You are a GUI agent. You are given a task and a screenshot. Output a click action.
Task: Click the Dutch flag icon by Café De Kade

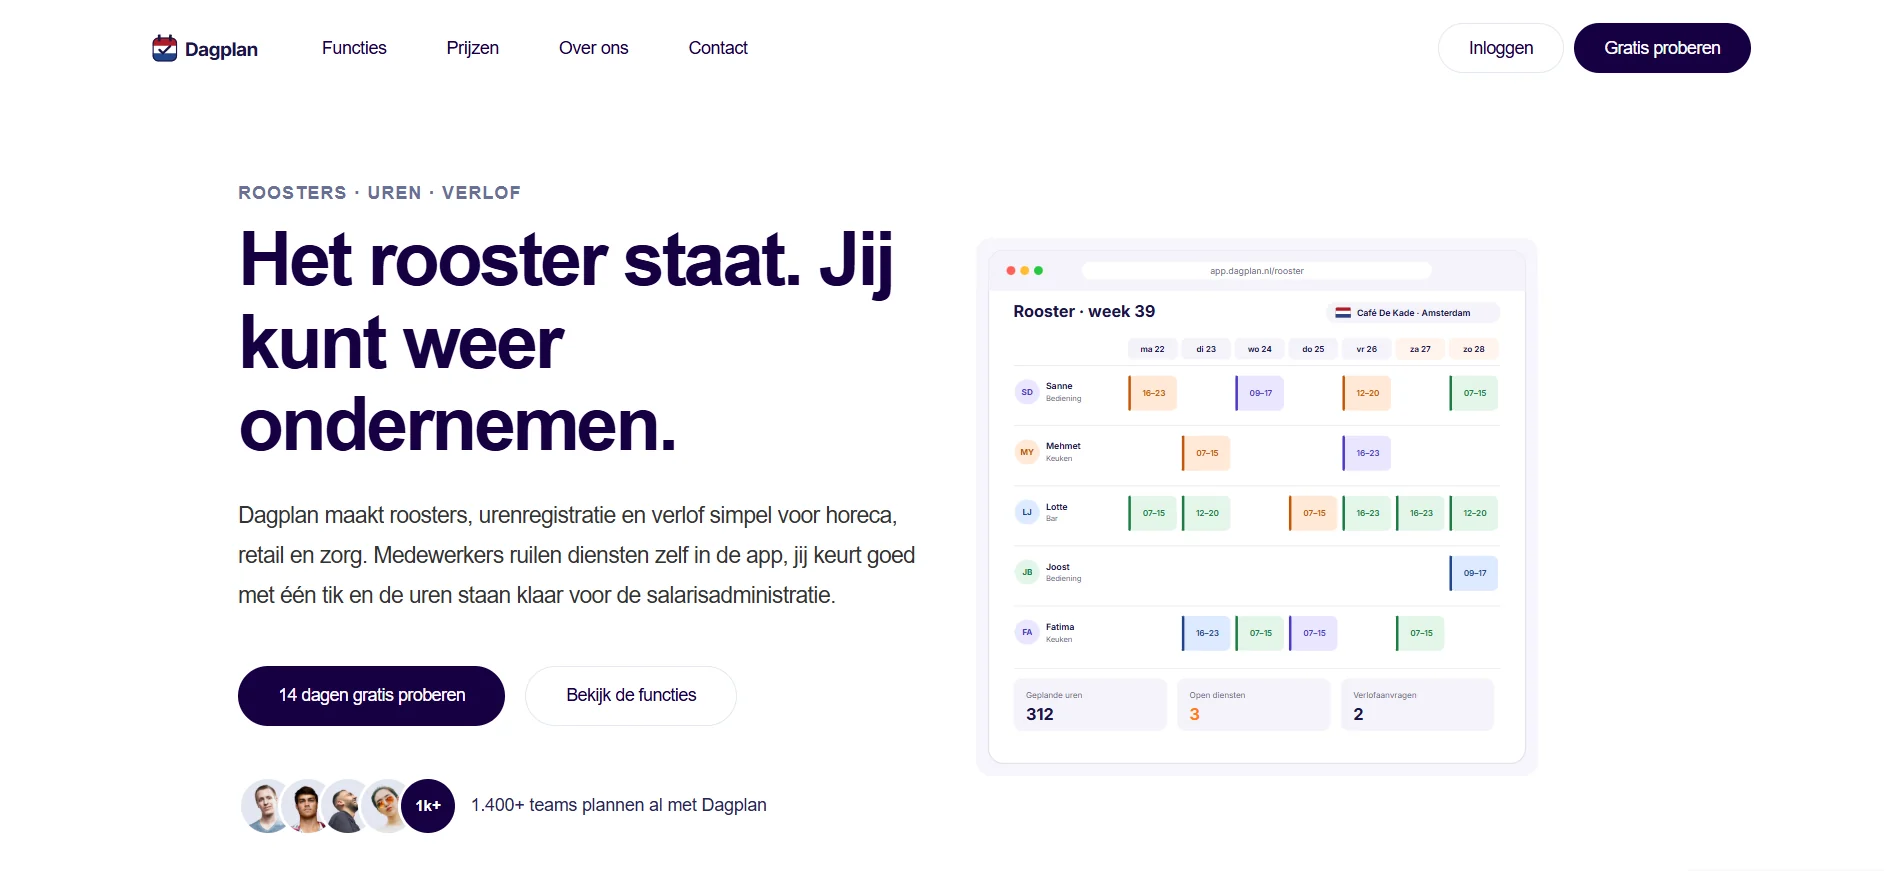coord(1343,313)
